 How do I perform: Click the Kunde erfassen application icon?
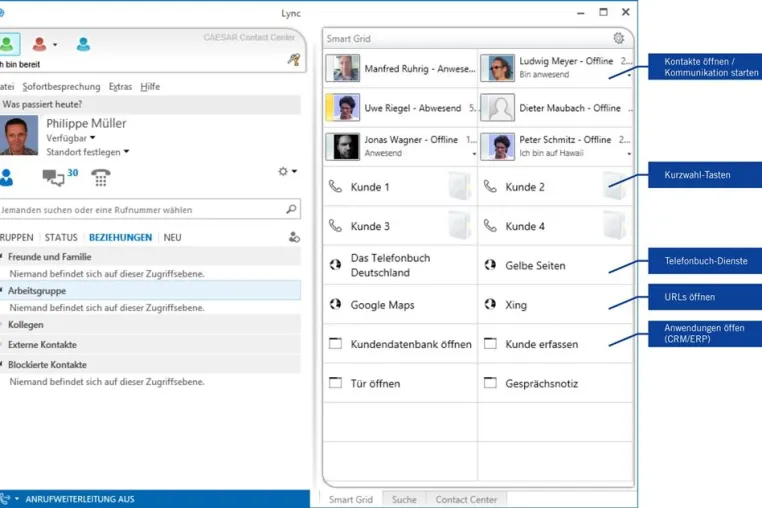coord(490,343)
